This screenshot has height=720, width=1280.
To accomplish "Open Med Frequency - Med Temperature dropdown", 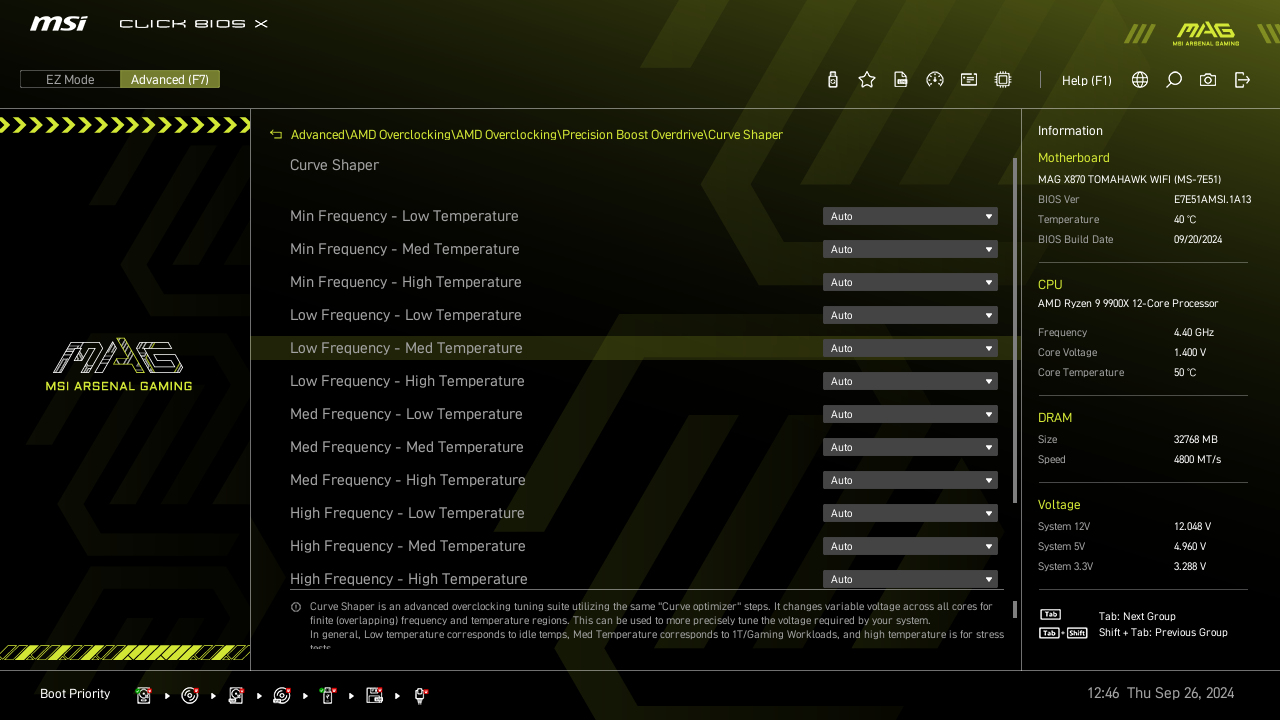I will tap(910, 447).
